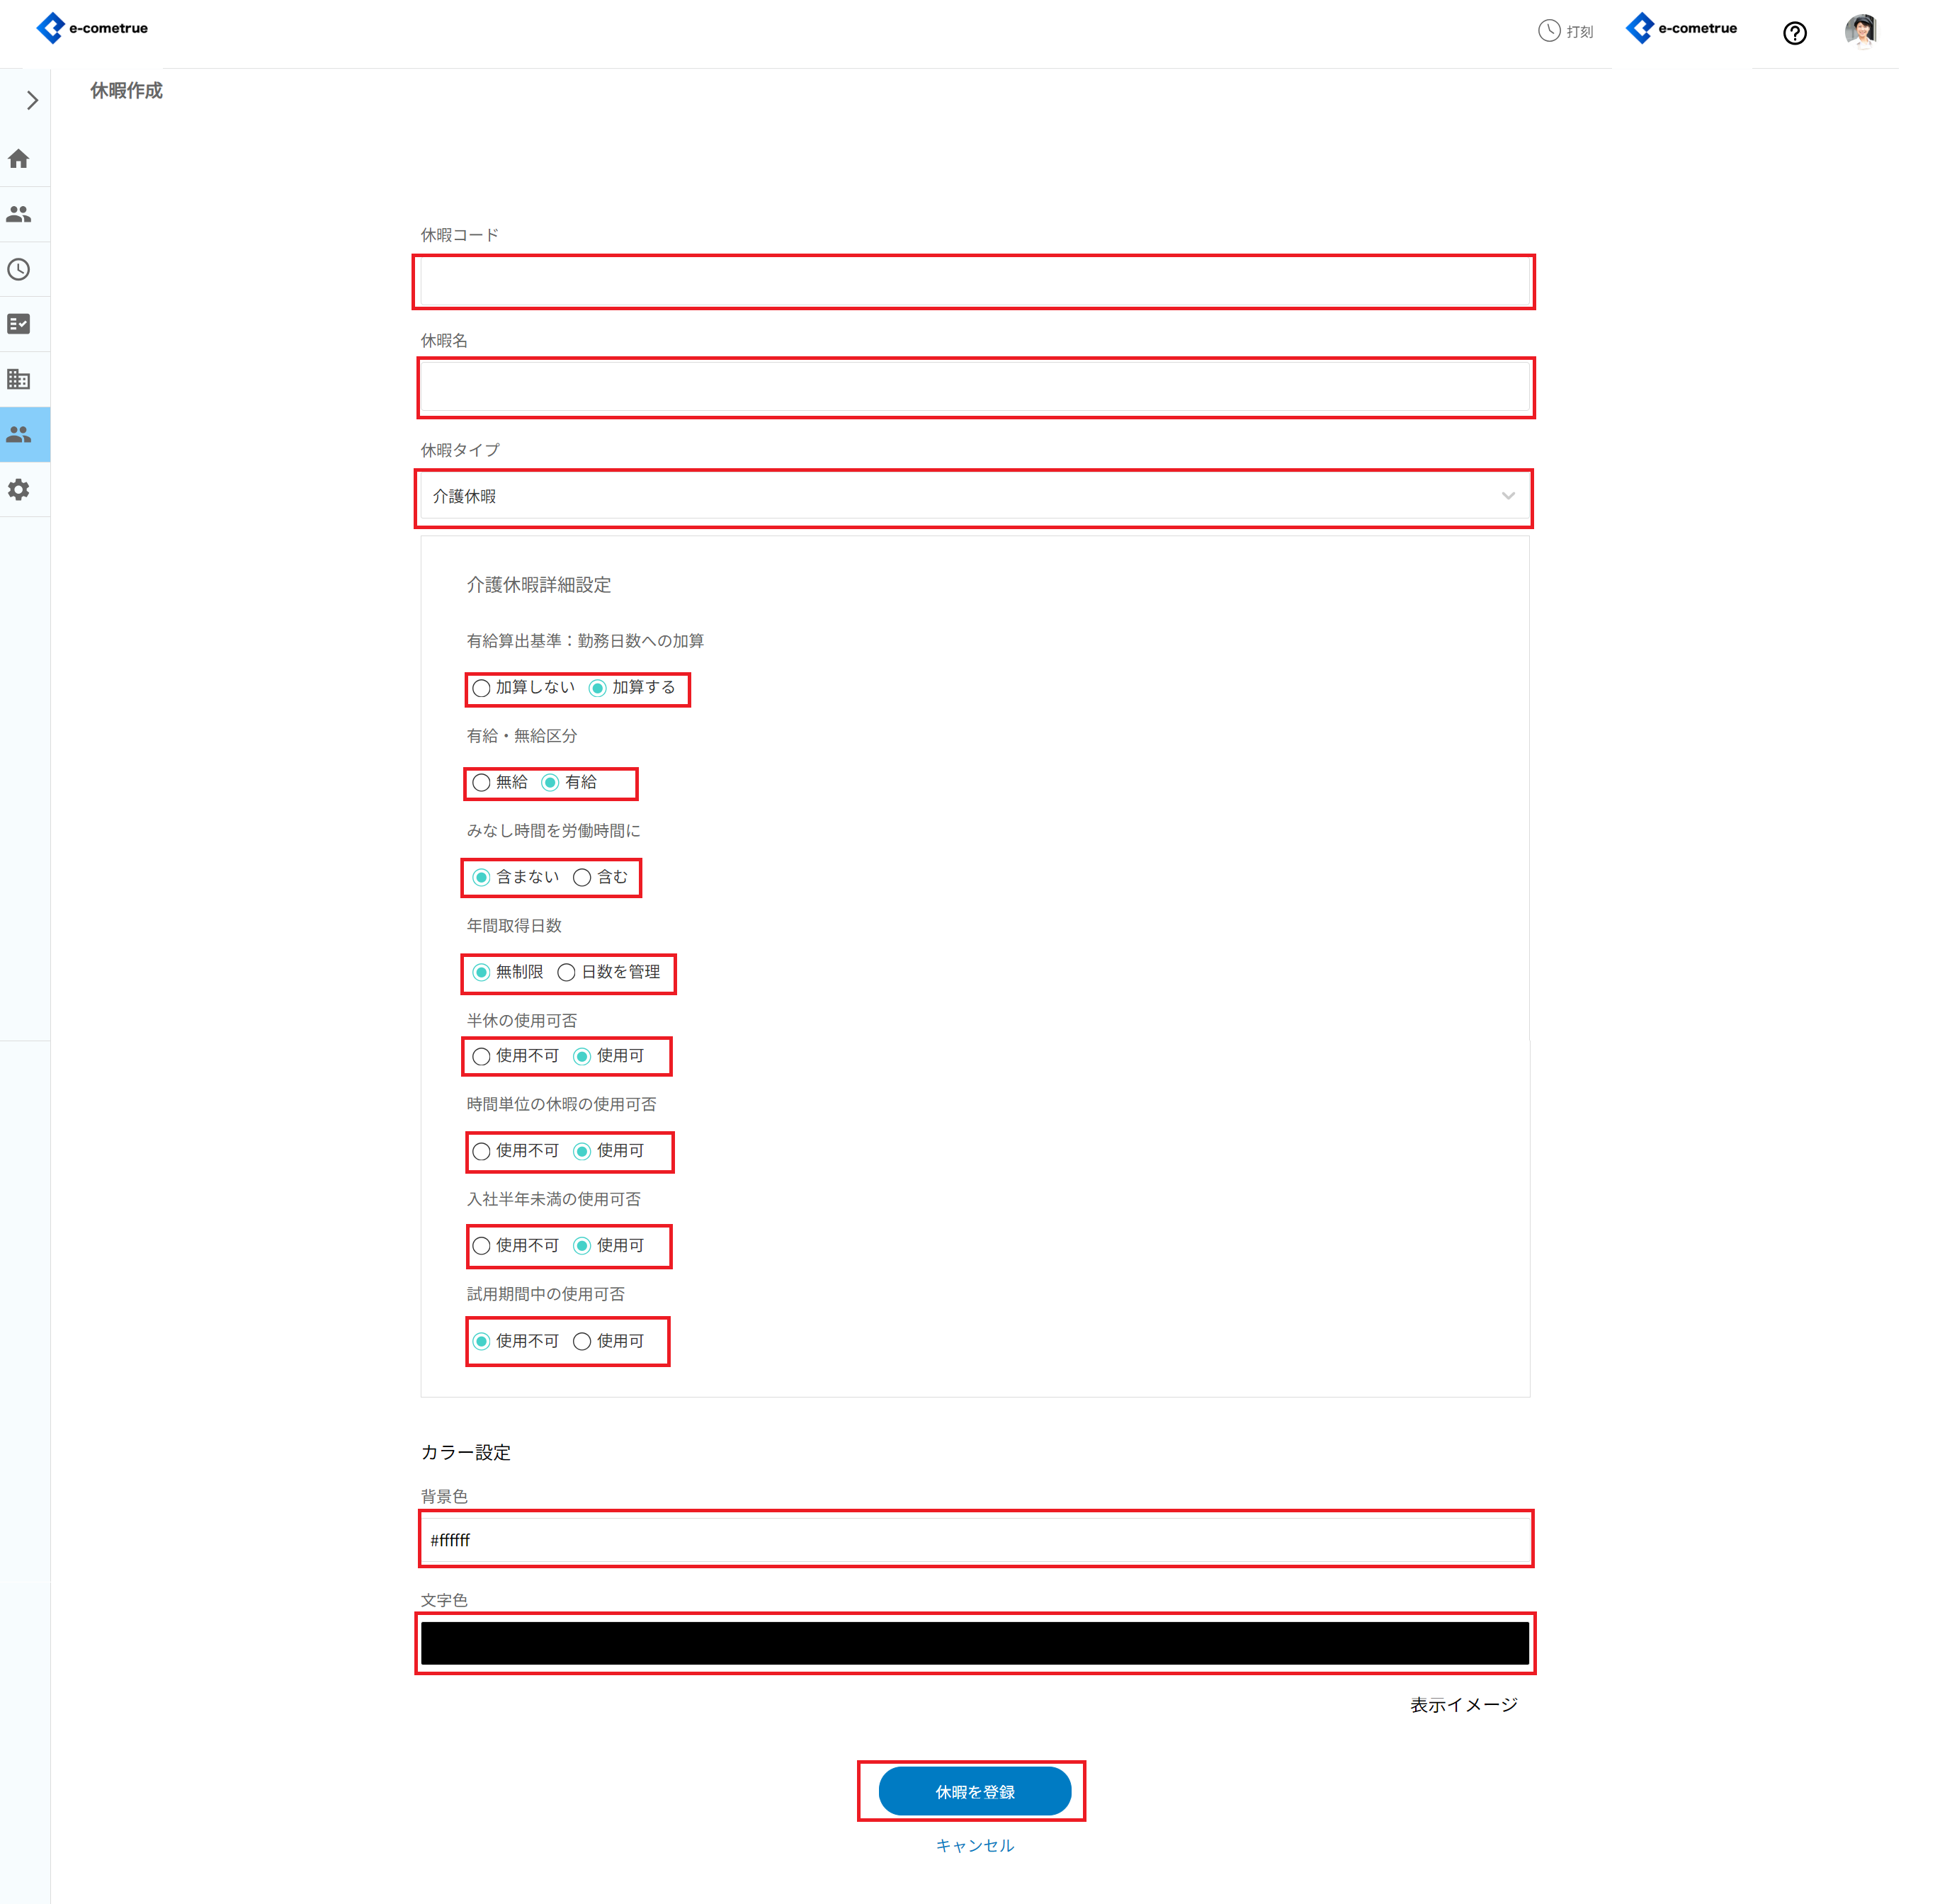1935x1904 pixels.
Task: Click the help question mark icon
Action: 1794,33
